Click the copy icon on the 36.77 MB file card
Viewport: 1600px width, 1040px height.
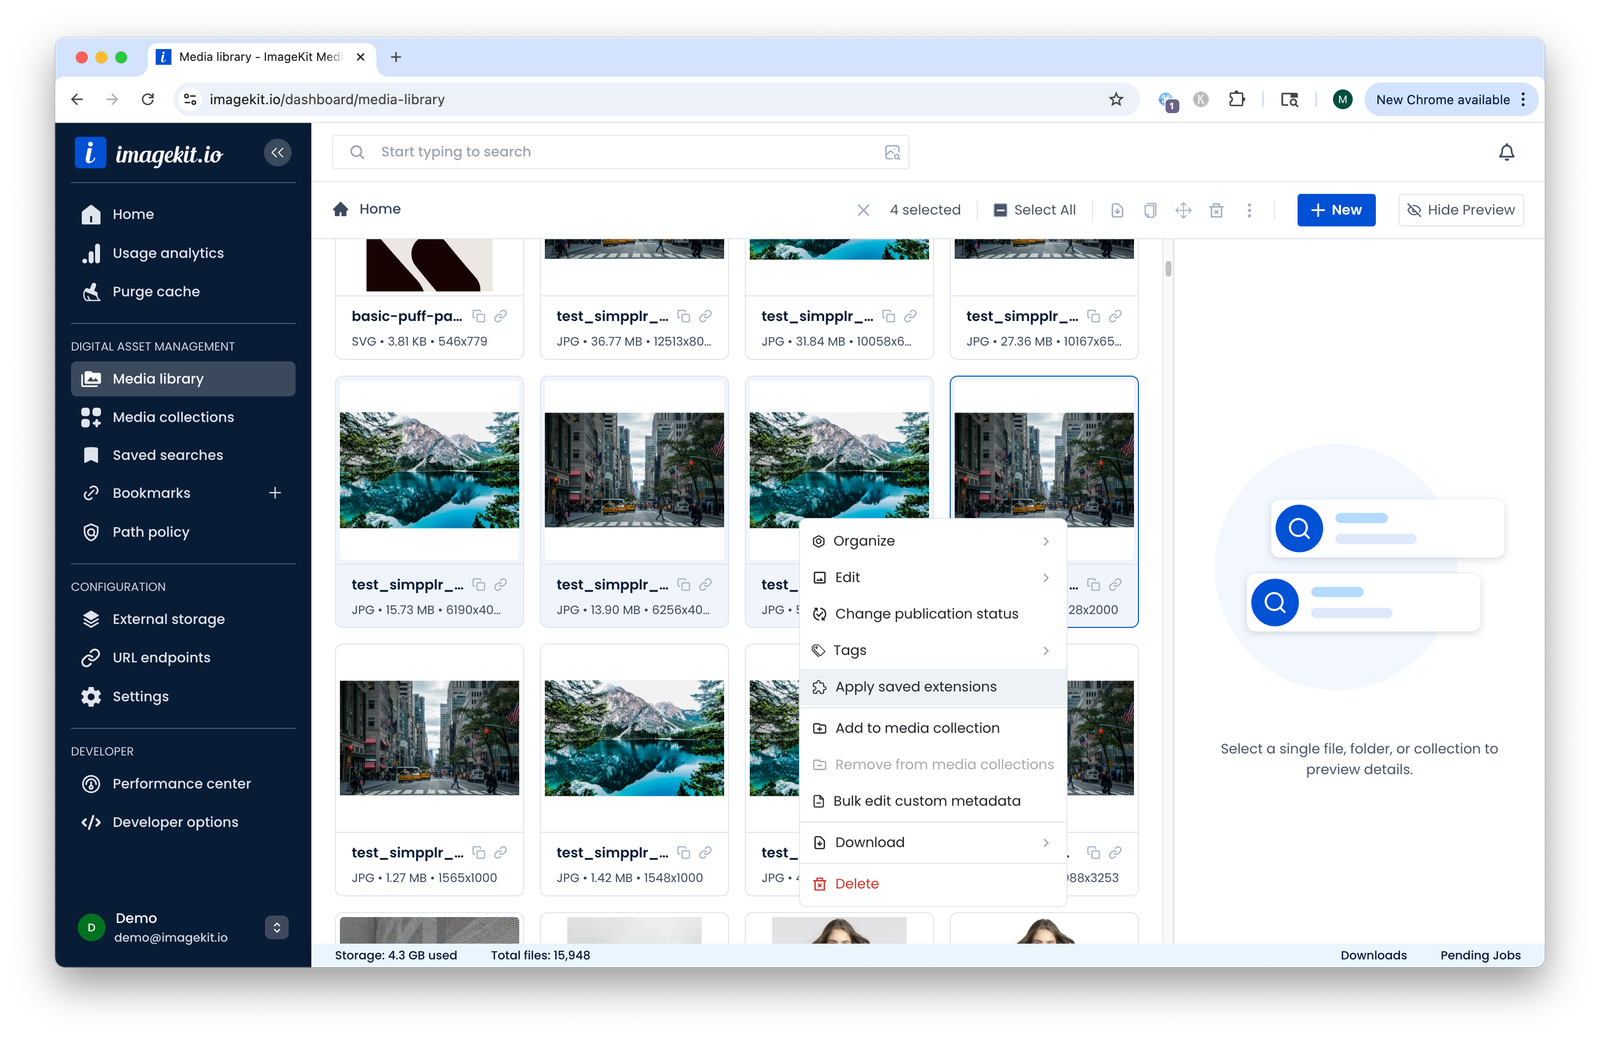click(x=684, y=316)
